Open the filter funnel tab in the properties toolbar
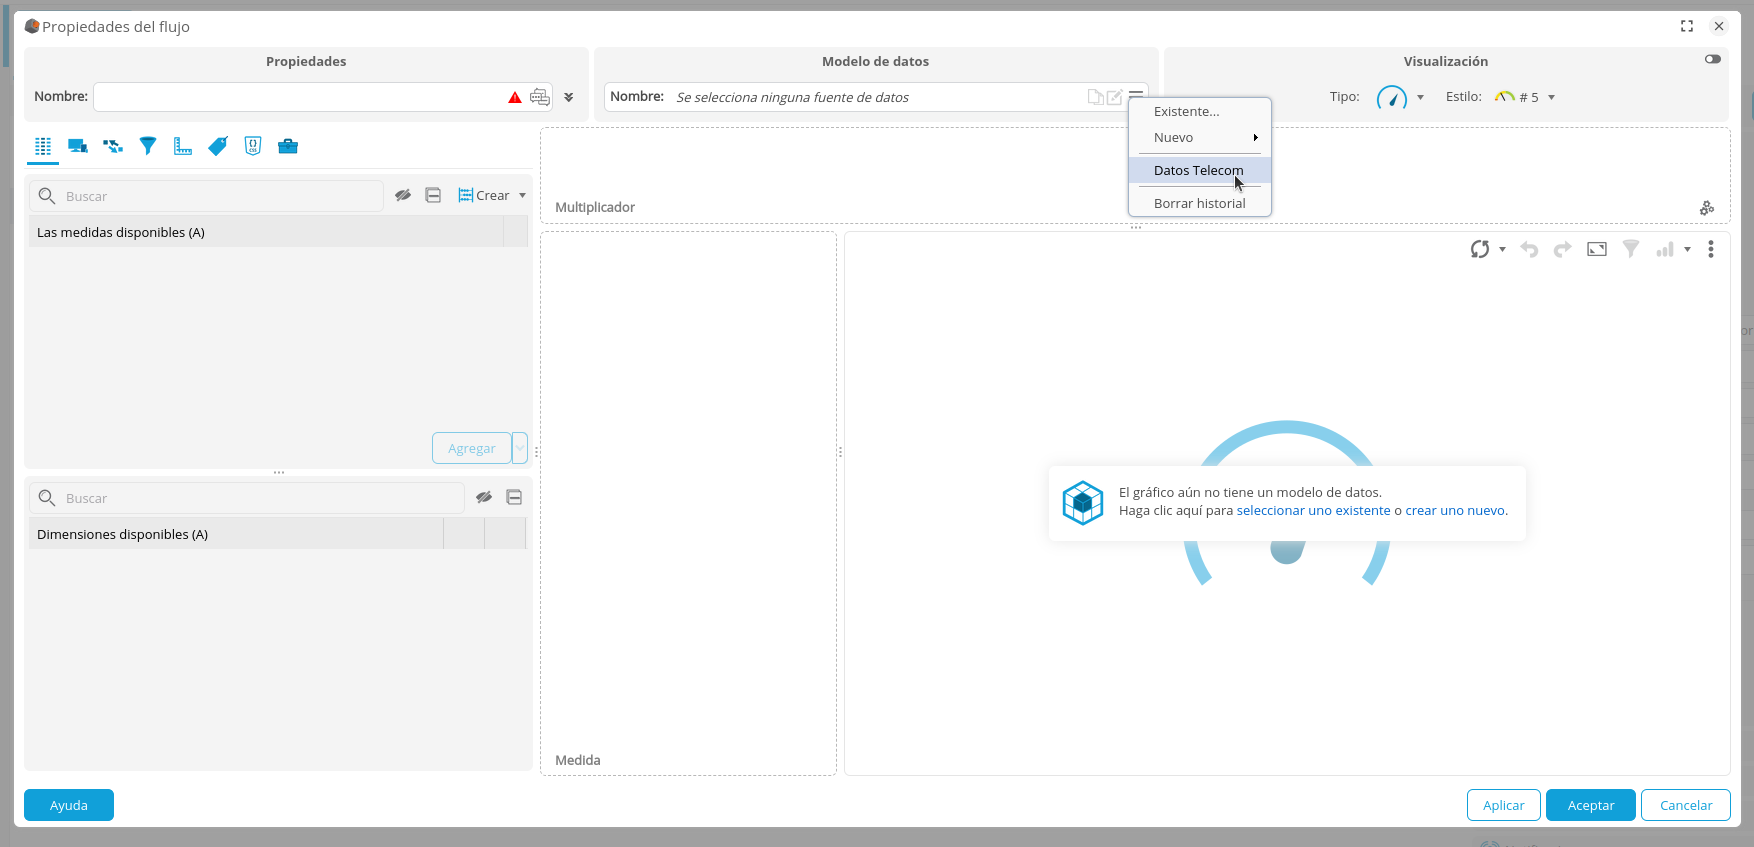Image resolution: width=1754 pixels, height=847 pixels. coord(148,146)
